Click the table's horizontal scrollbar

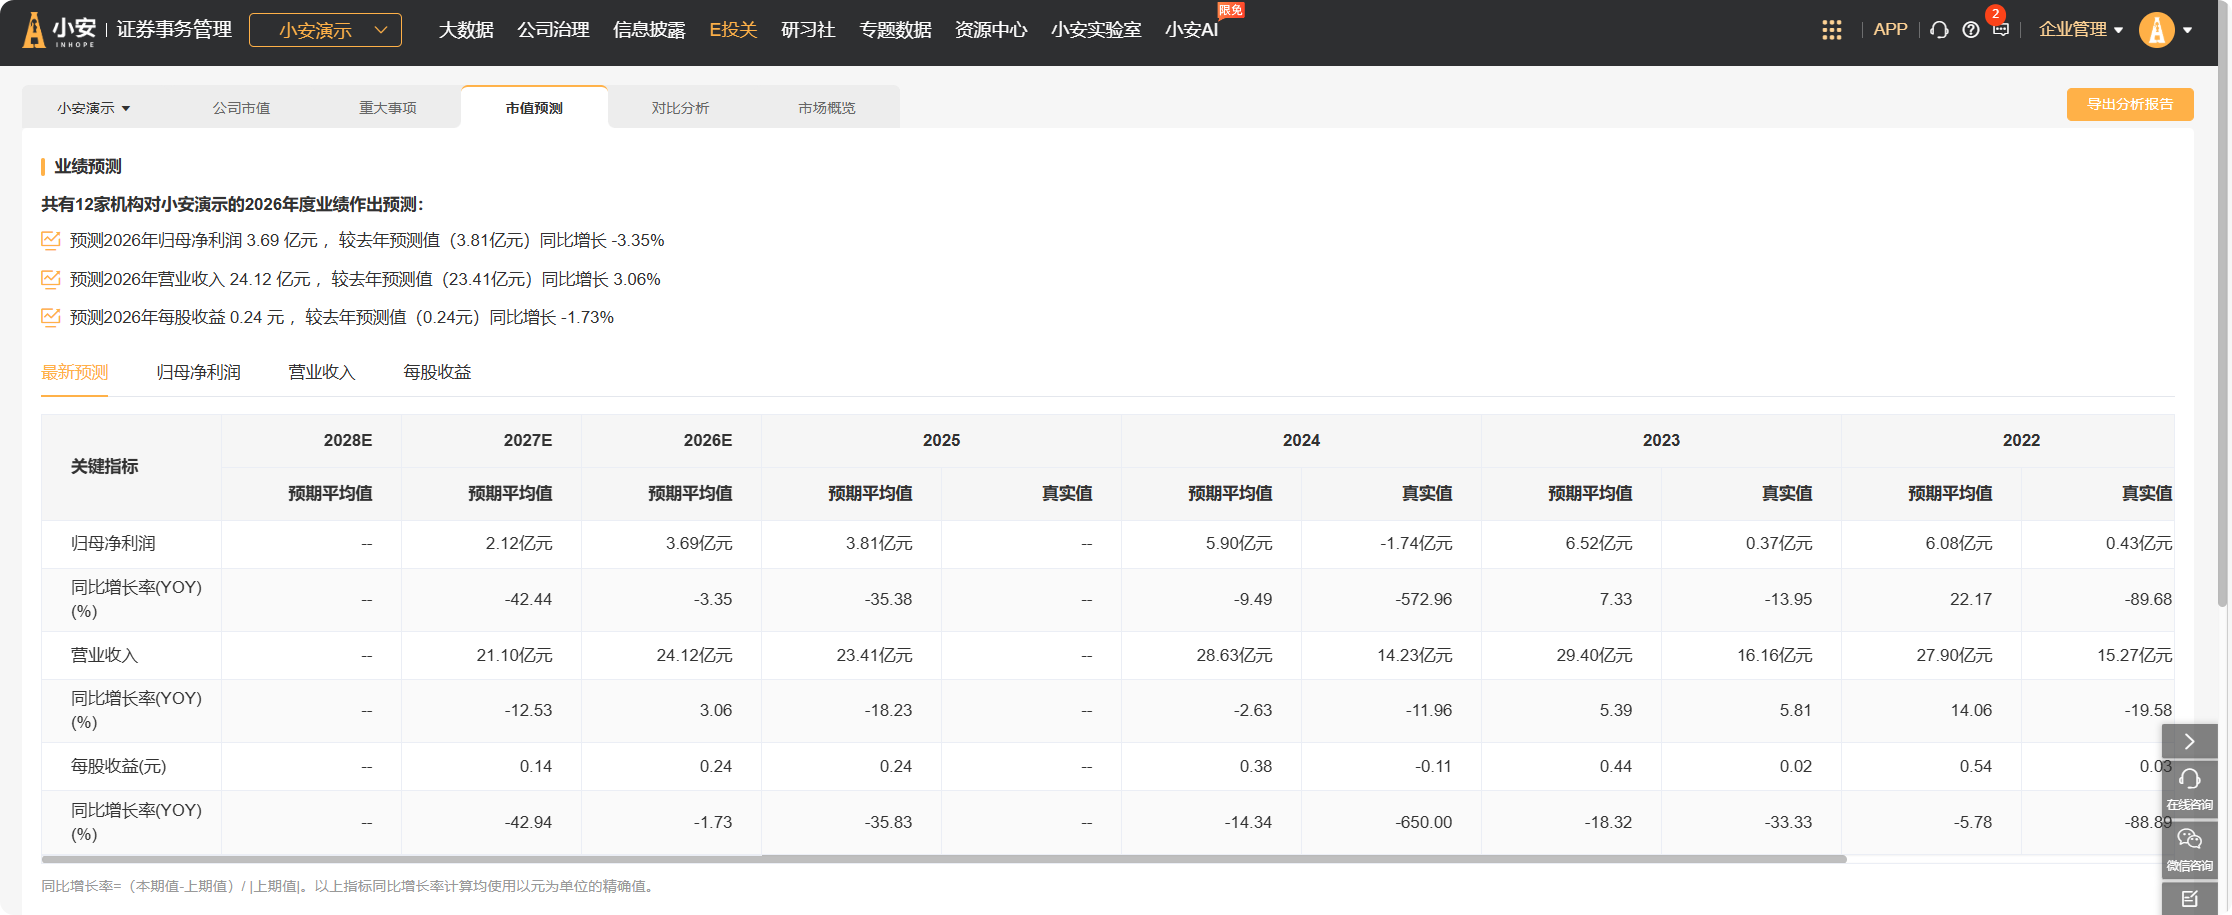click(943, 859)
